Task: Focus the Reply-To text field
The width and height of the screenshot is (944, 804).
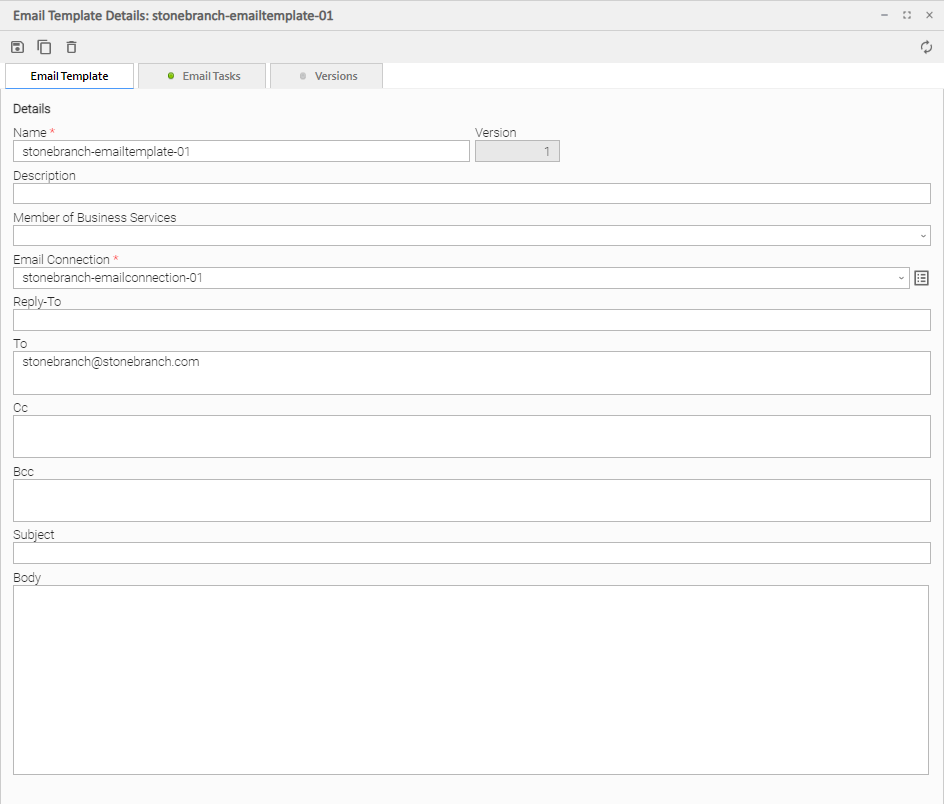Action: pos(471,320)
